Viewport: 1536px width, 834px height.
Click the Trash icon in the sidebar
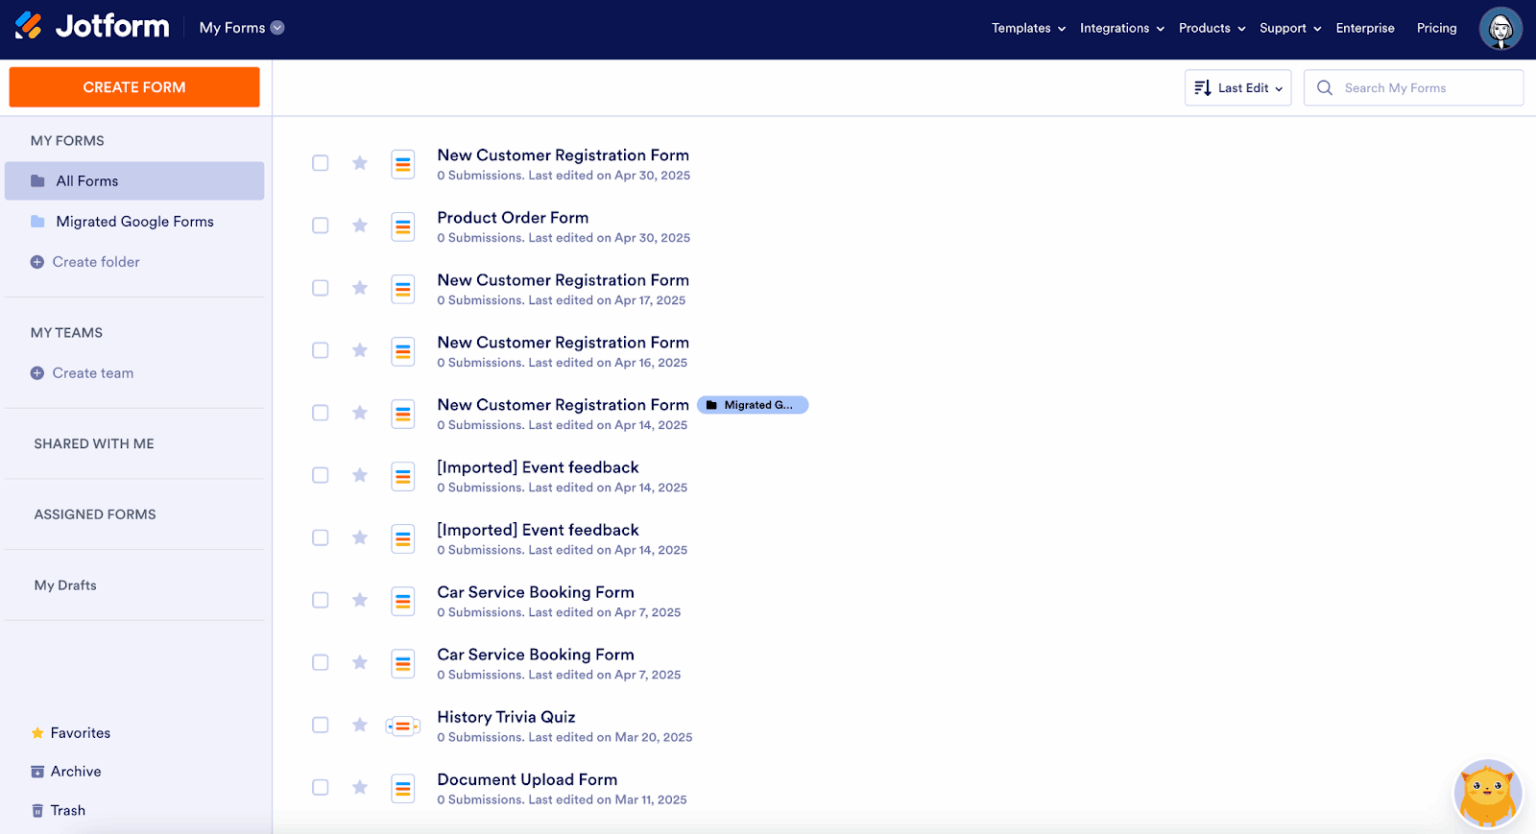pyautogui.click(x=36, y=810)
